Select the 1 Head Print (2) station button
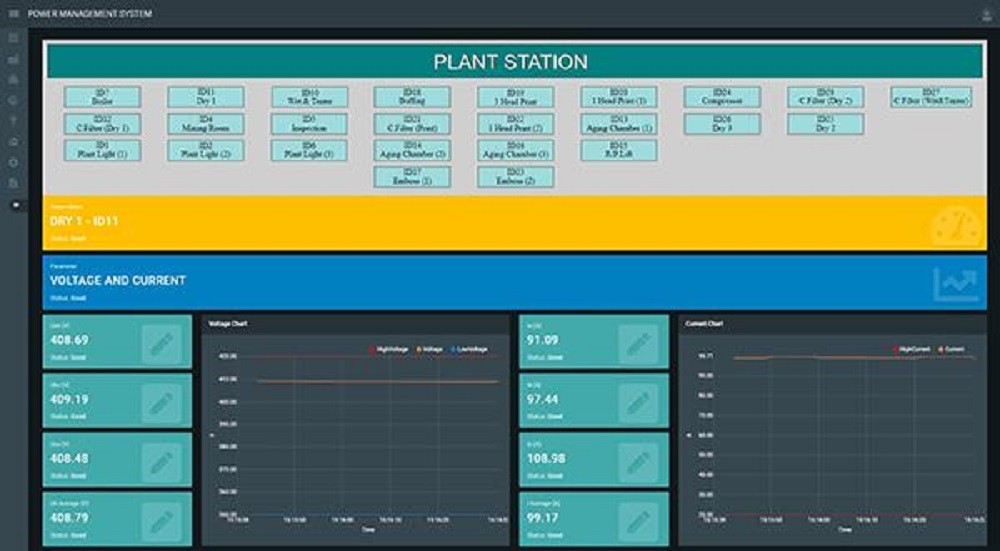The image size is (1000, 551). (515, 124)
